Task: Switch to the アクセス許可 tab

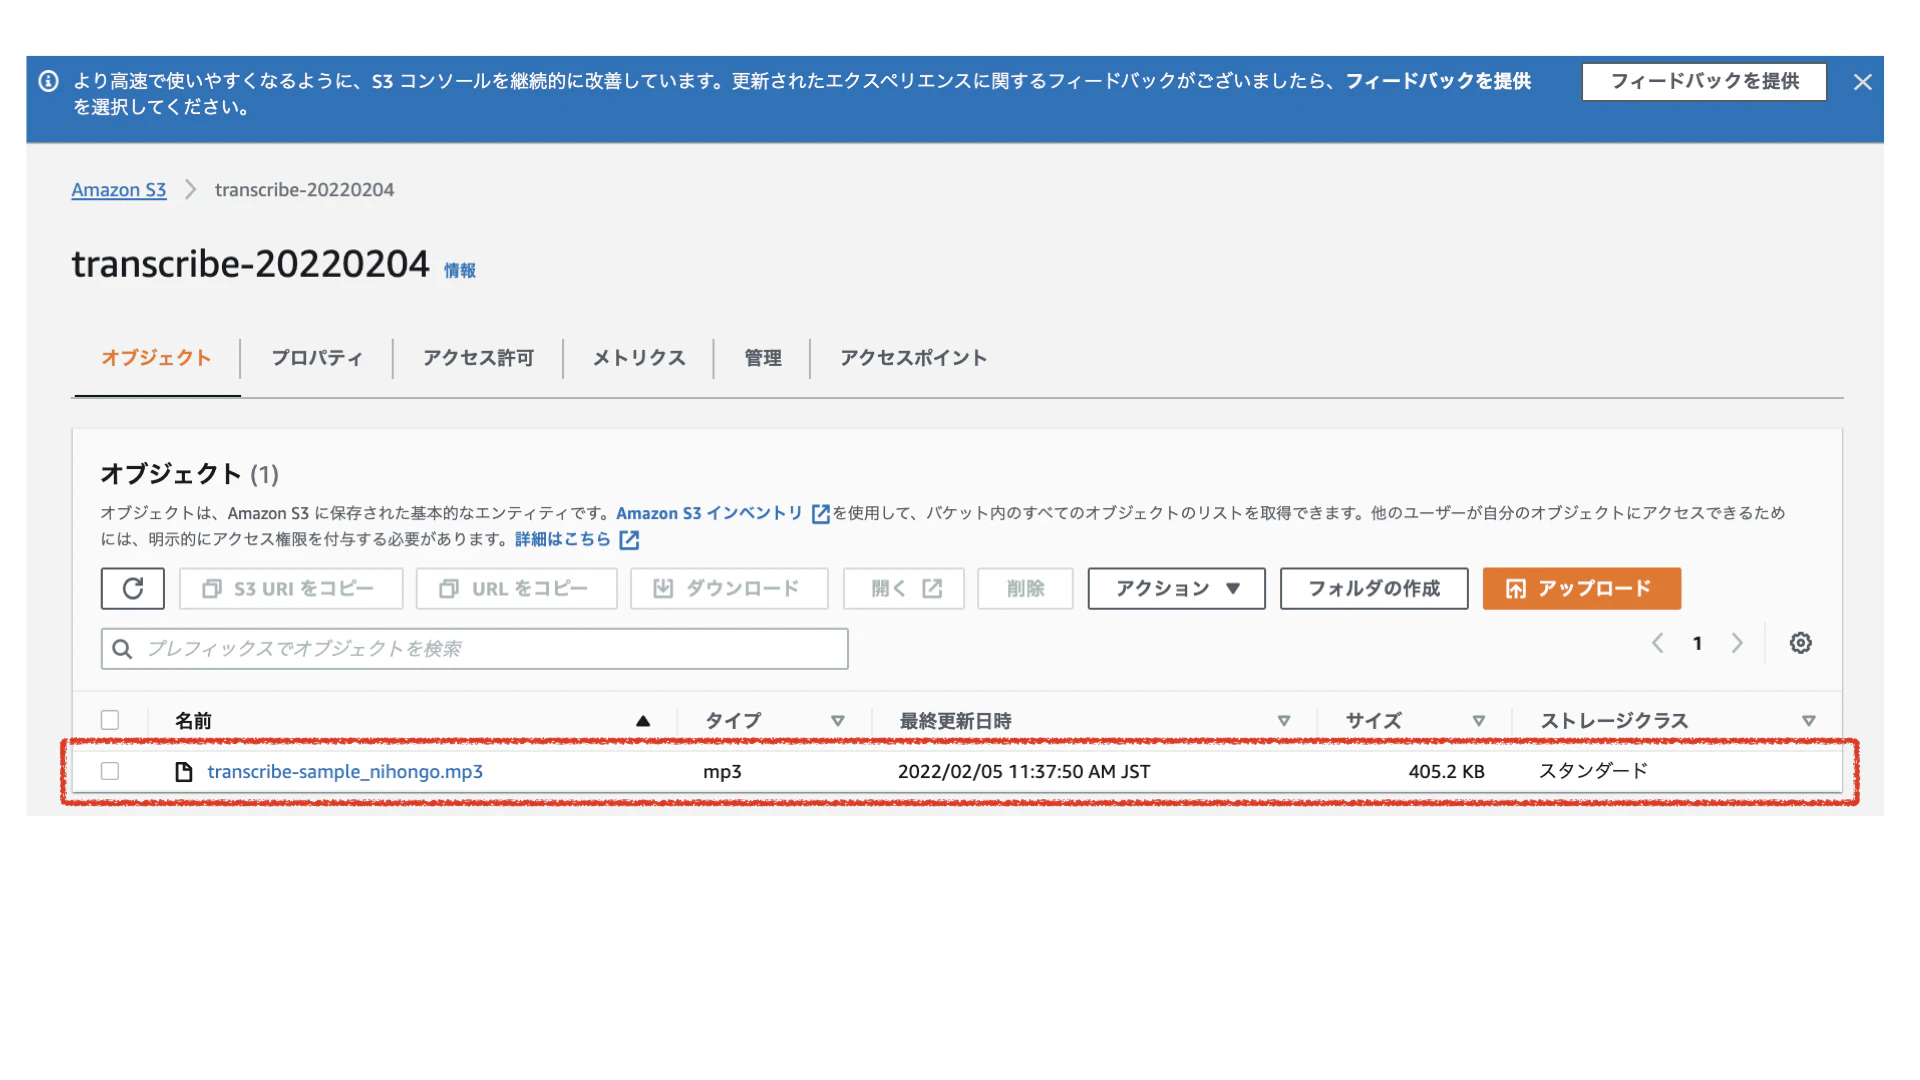Action: click(x=478, y=358)
